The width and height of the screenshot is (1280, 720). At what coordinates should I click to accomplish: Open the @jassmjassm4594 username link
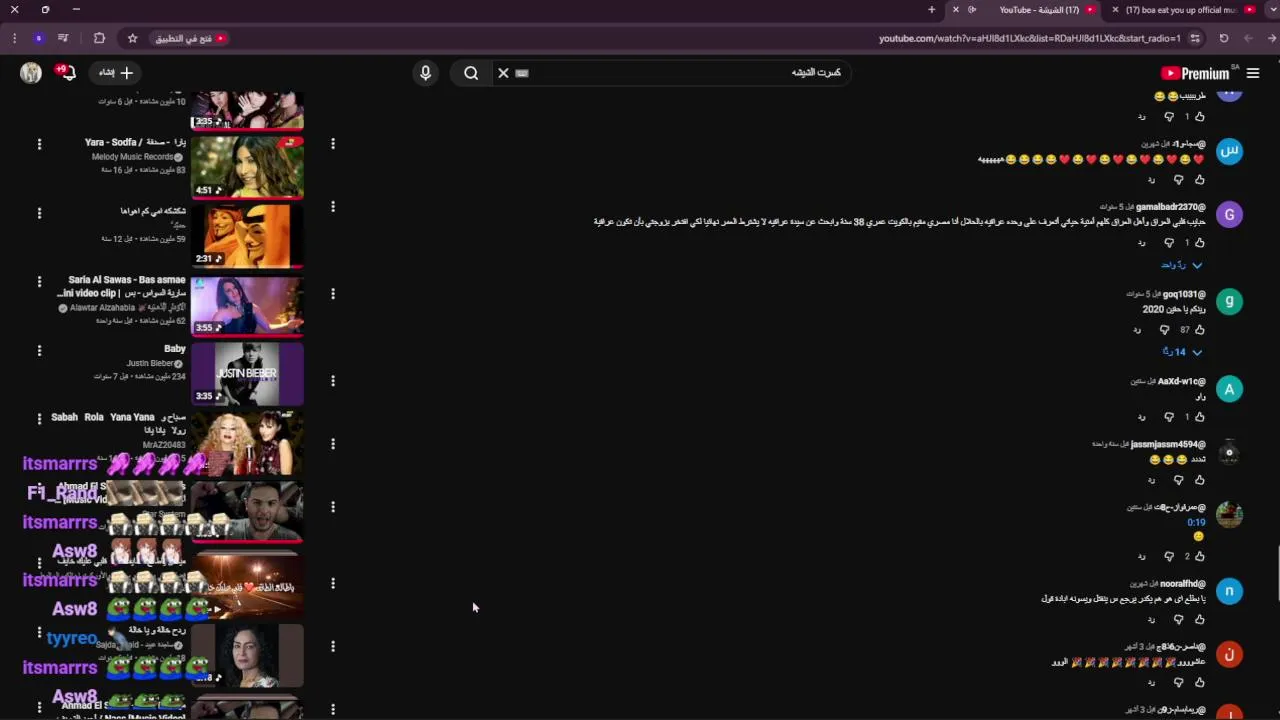coord(1168,444)
